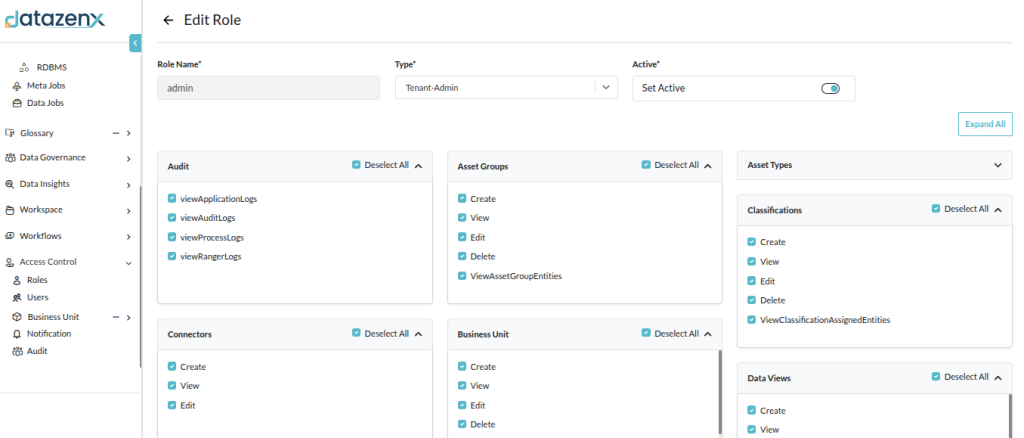The height and width of the screenshot is (438, 1024).
Task: Expand the Asset Types panel
Action: tap(997, 165)
